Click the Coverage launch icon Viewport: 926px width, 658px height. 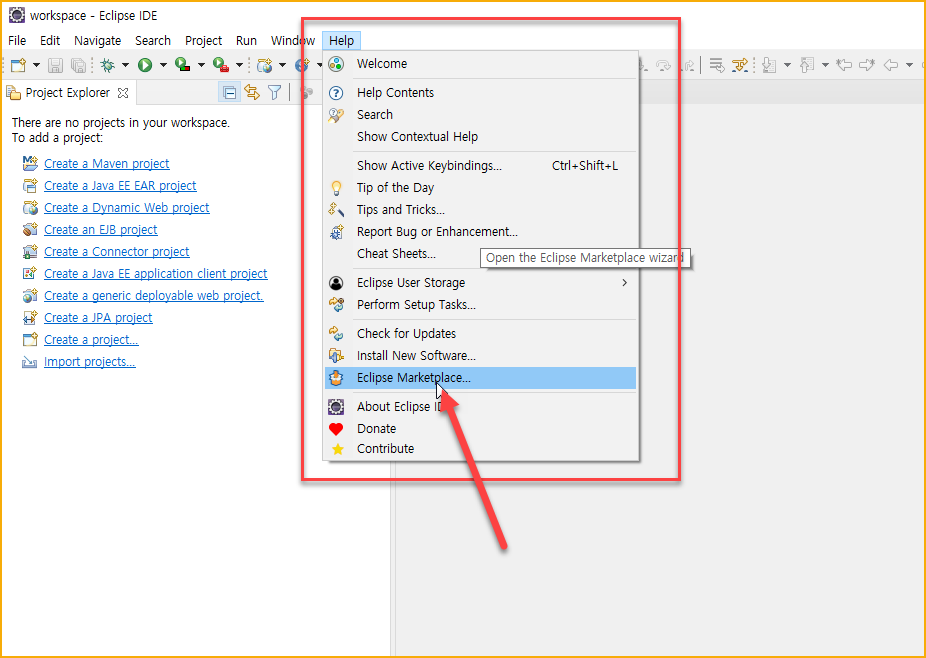point(183,65)
